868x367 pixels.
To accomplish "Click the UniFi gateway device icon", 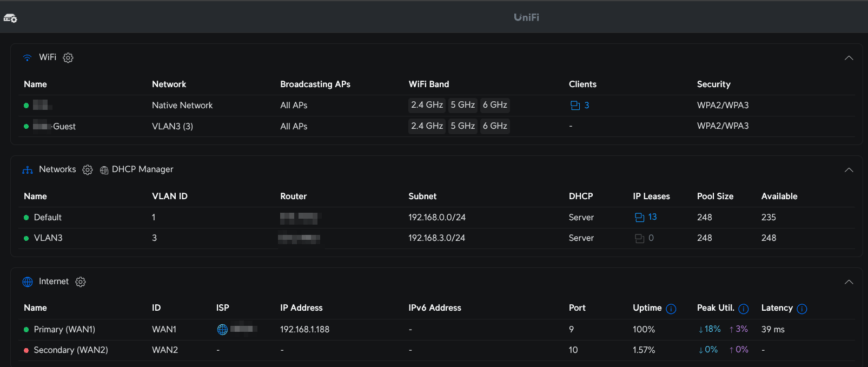I will (x=10, y=18).
